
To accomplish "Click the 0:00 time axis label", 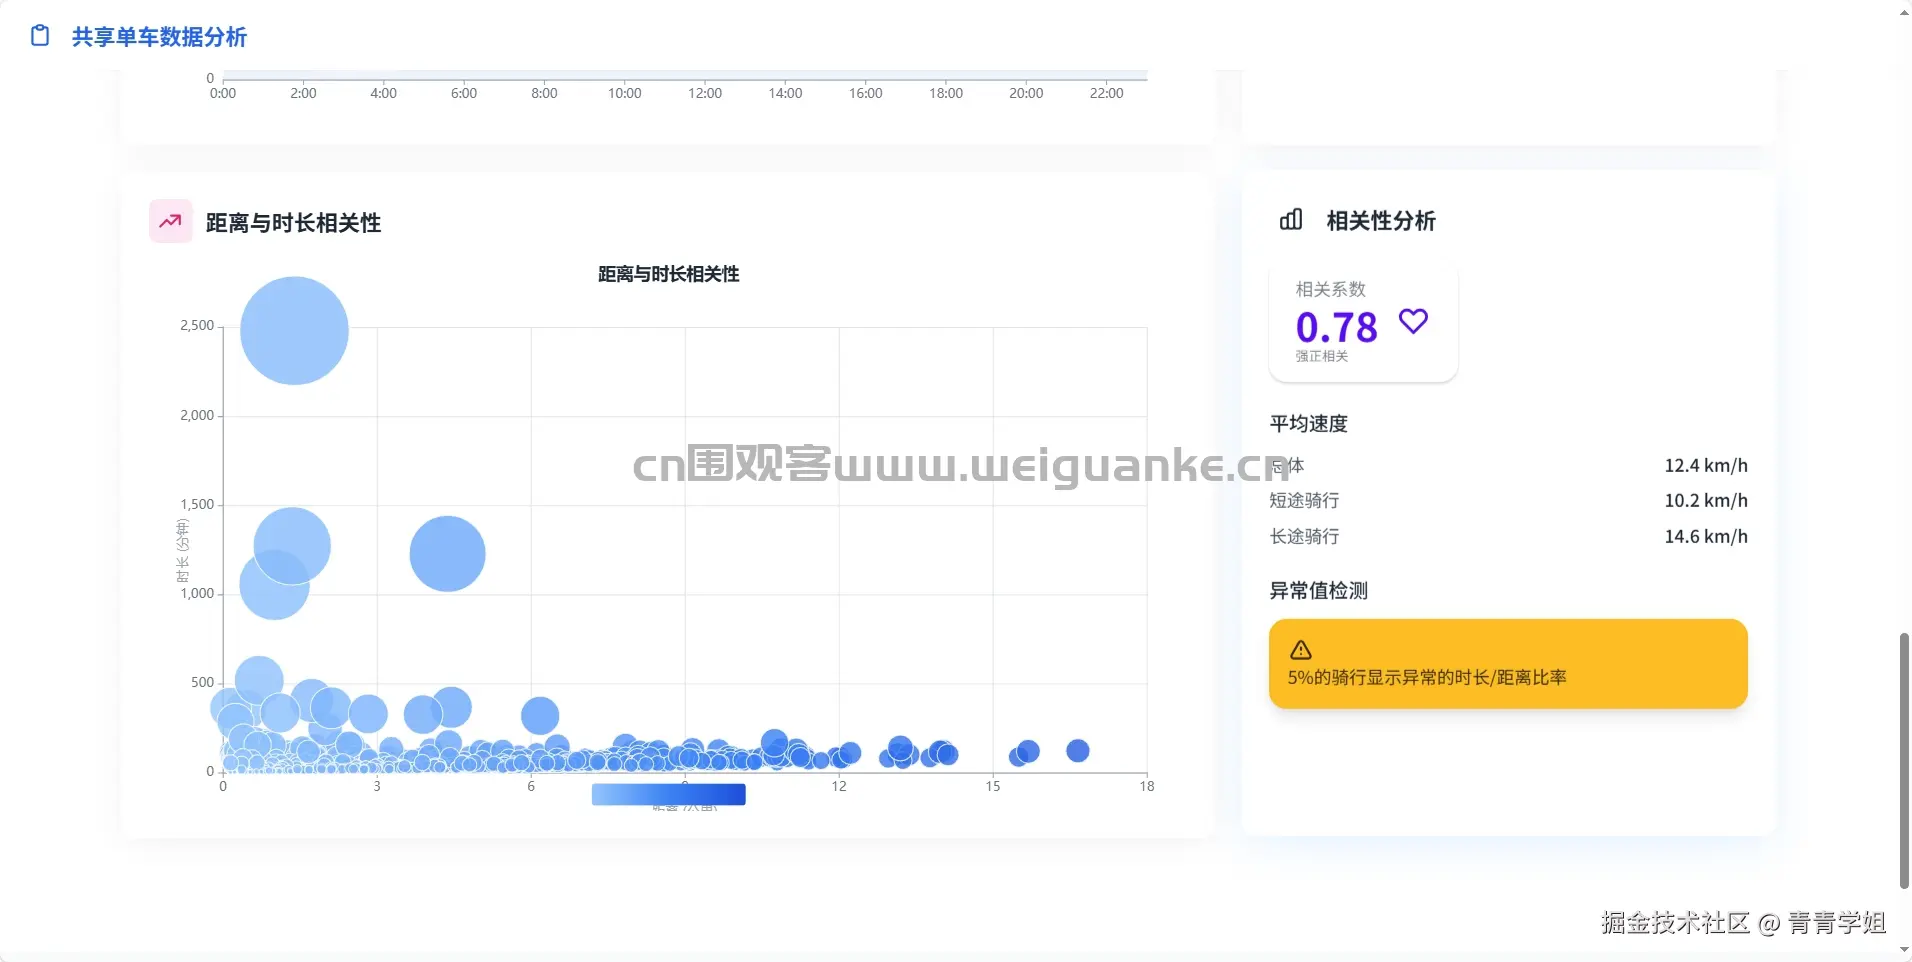I will click(x=223, y=93).
